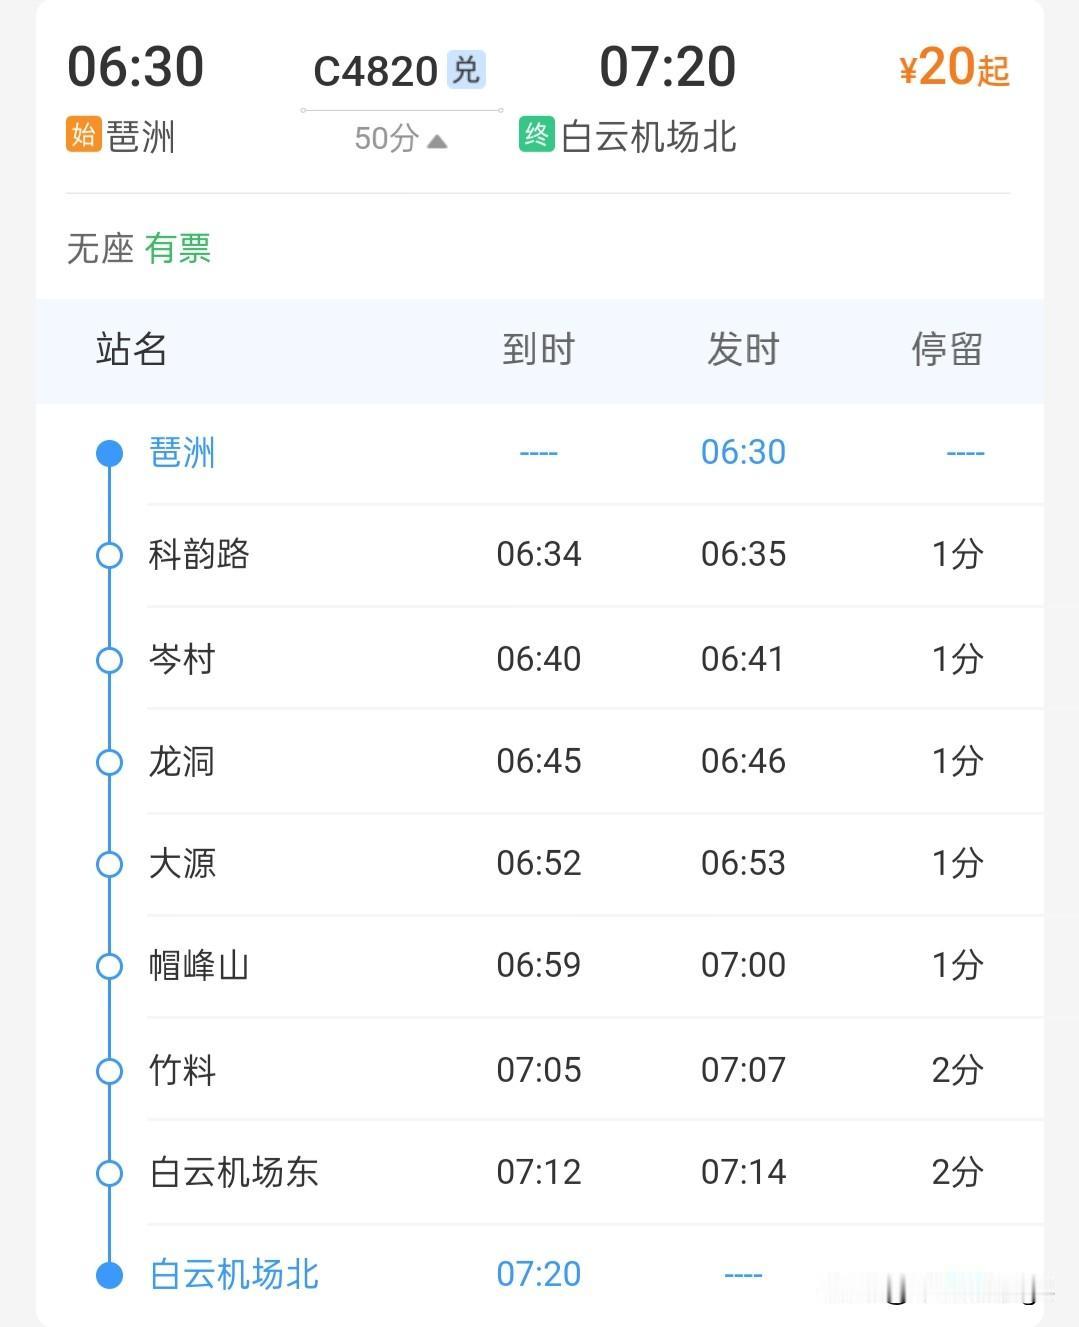Open the 白云机场东 station entry

540,1172
